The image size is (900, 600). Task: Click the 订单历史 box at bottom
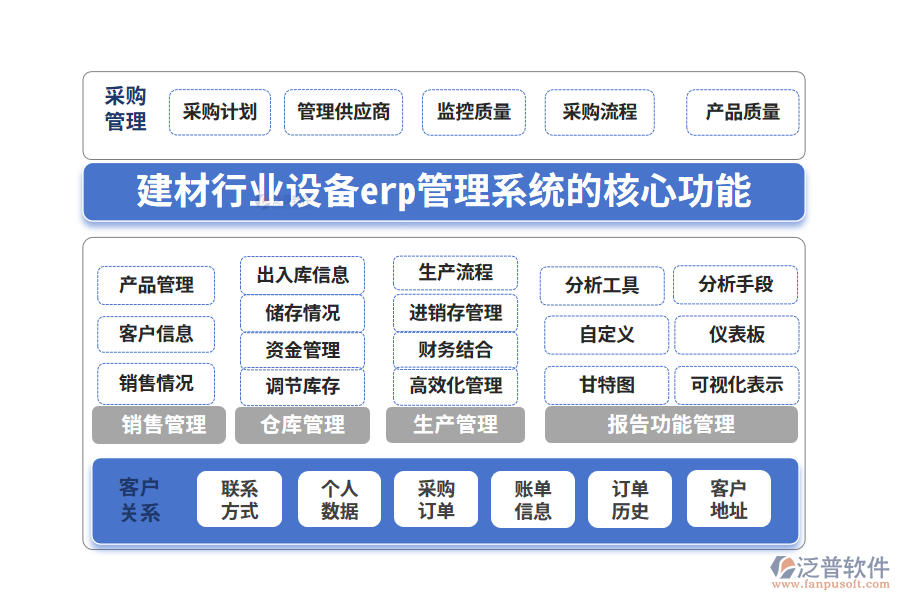click(629, 499)
